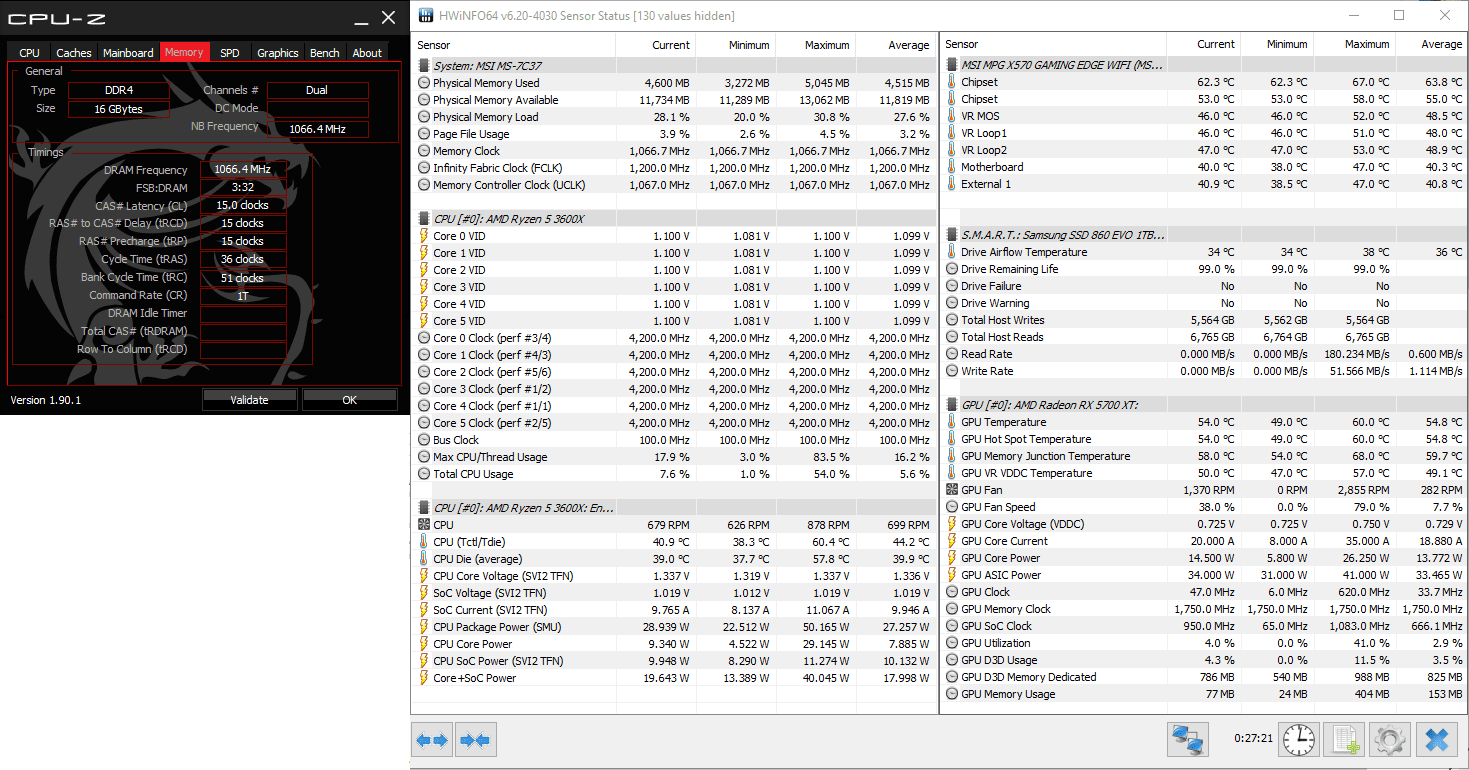Click the Channels # Dual field
This screenshot has height=770, width=1469.
pyautogui.click(x=317, y=90)
